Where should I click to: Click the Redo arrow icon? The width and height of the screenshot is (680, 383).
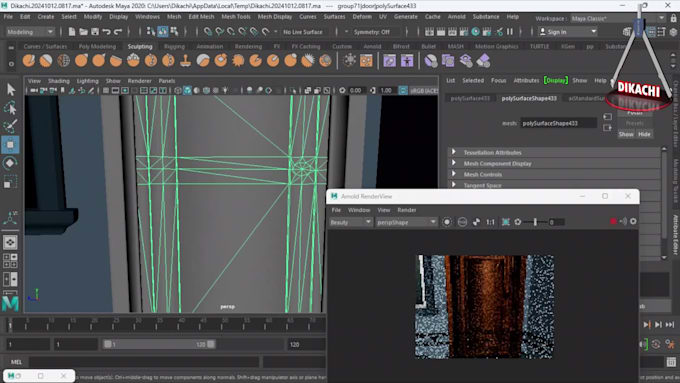118,32
